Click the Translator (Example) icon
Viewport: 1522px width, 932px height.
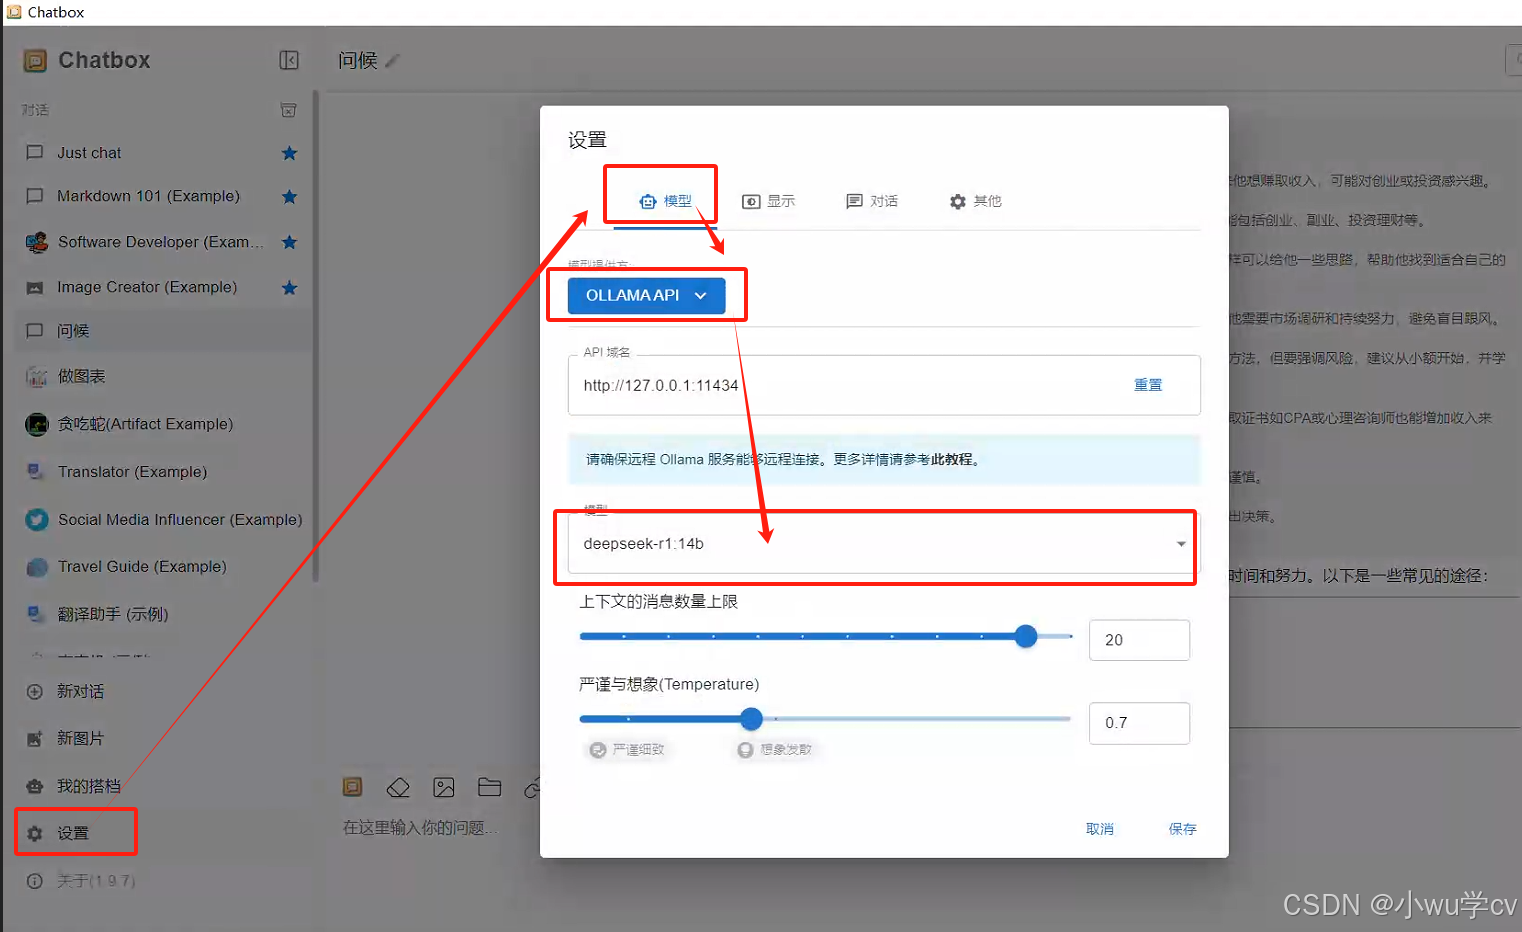click(36, 471)
